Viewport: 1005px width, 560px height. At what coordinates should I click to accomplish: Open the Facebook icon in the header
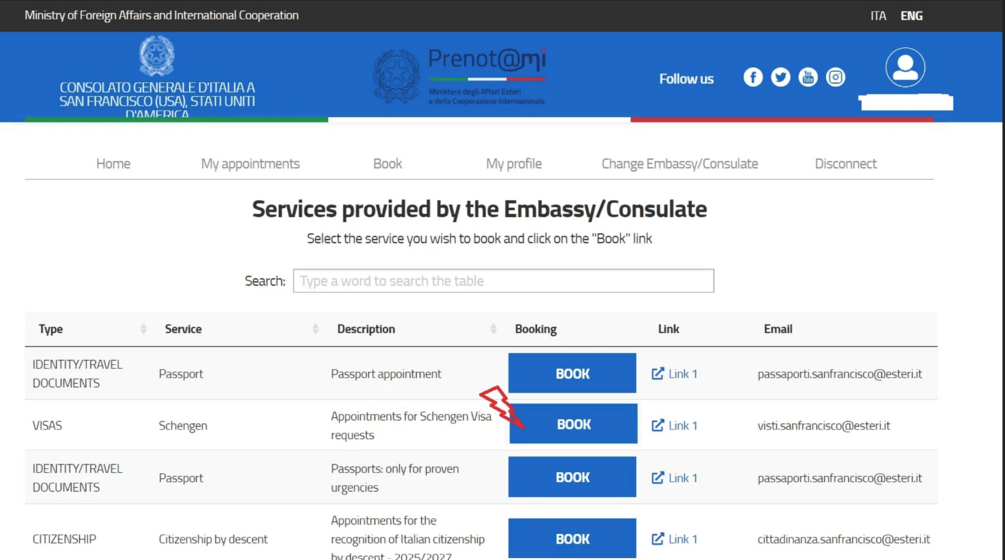(x=753, y=77)
